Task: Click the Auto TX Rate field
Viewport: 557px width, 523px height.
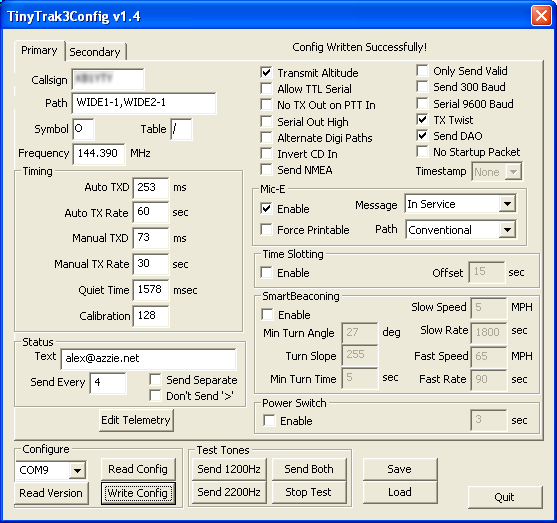Action: coord(151,212)
